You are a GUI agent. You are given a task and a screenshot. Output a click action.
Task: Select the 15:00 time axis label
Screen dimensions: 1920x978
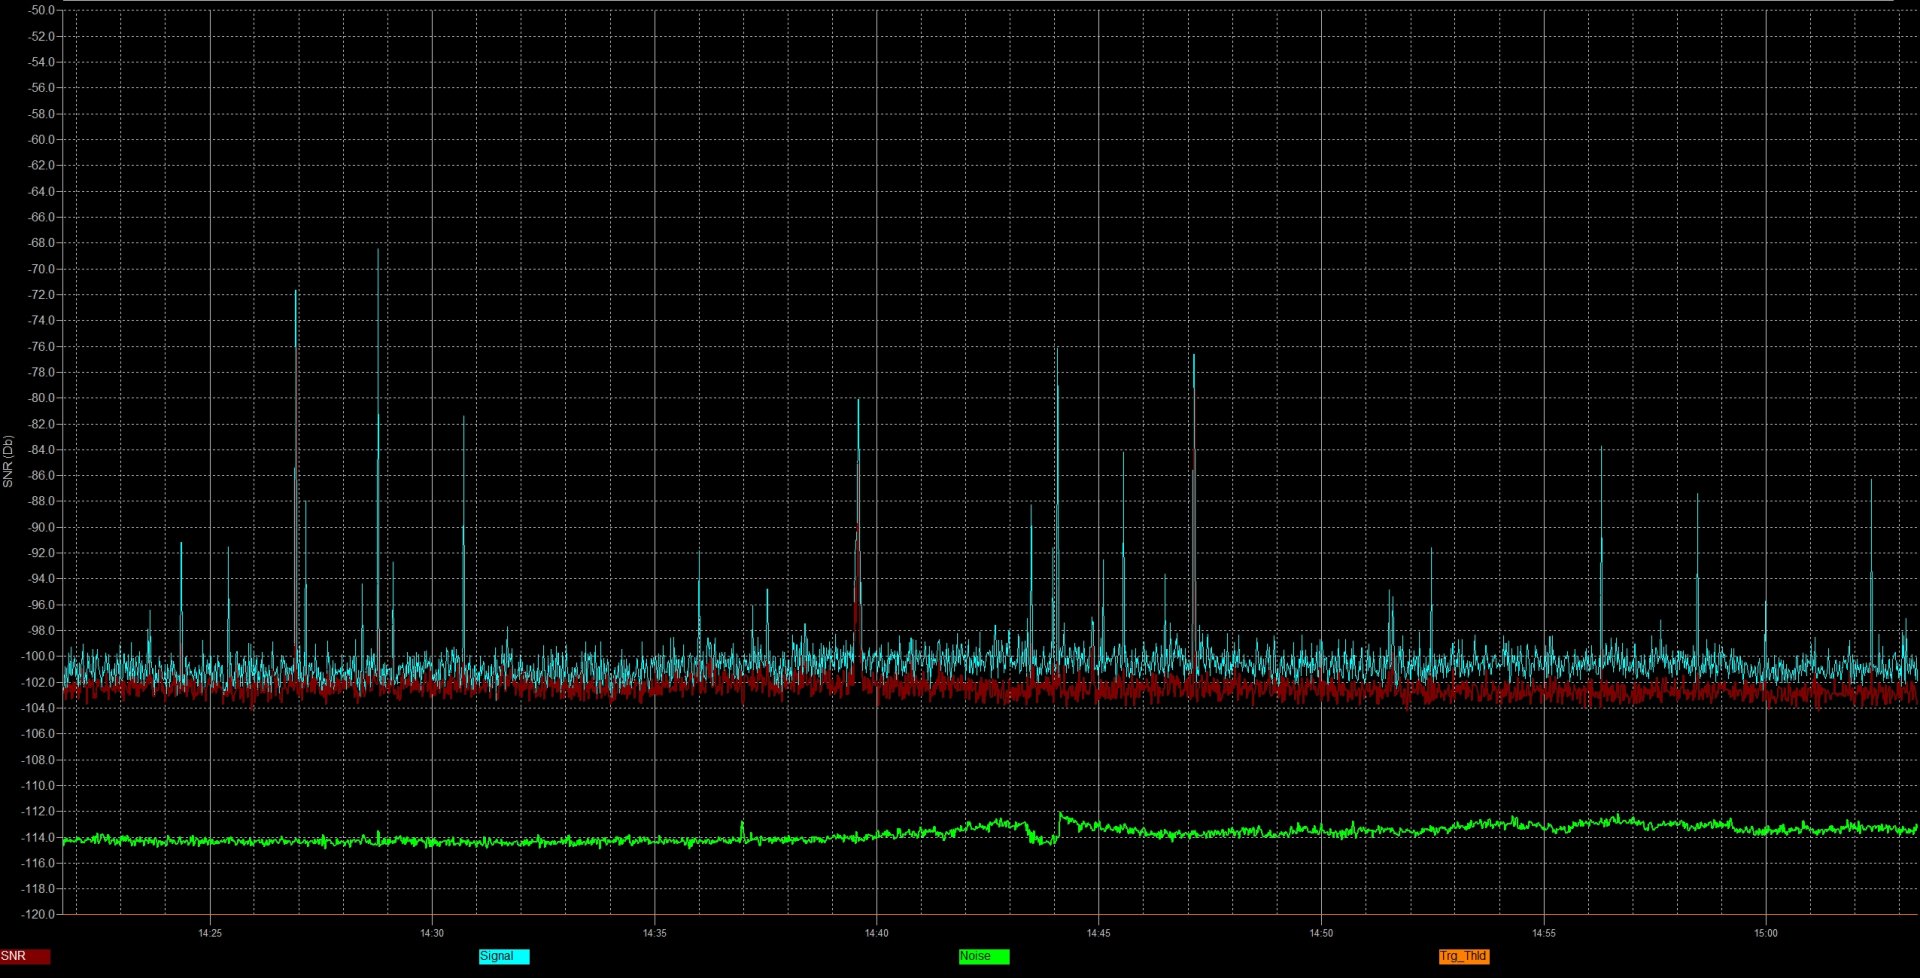[x=1766, y=933]
